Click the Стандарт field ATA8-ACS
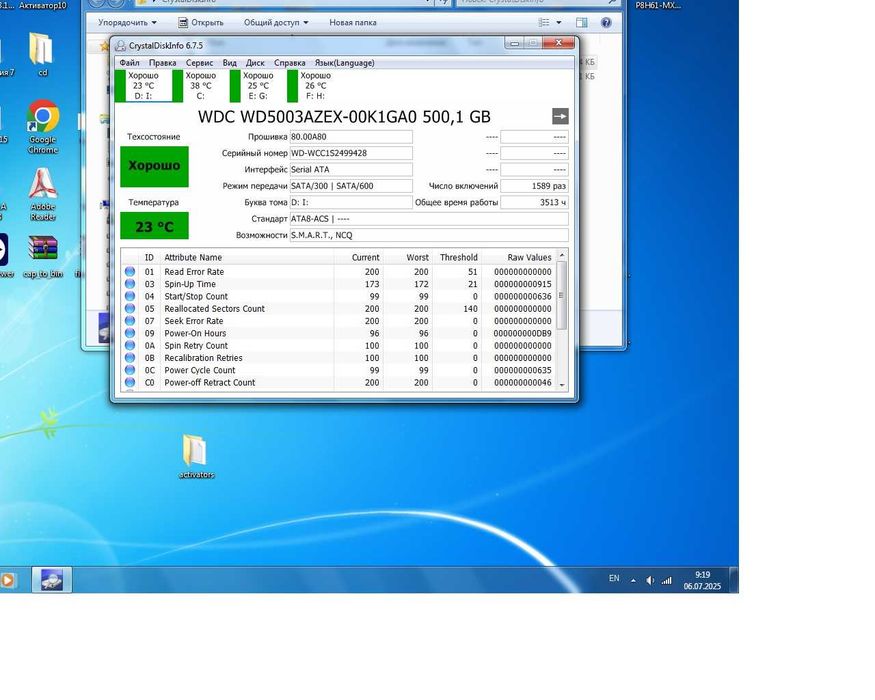The width and height of the screenshot is (875, 700). (429, 219)
